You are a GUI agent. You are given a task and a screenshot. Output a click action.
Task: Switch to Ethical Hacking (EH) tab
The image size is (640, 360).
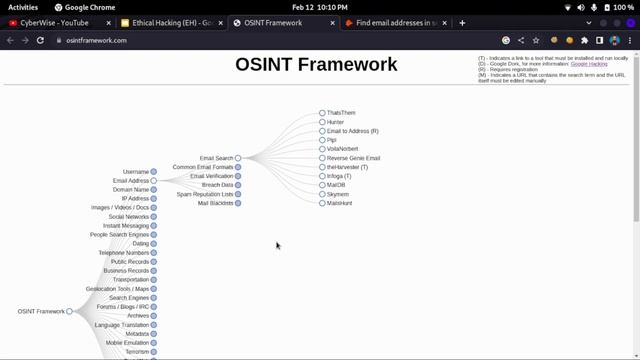click(x=171, y=23)
